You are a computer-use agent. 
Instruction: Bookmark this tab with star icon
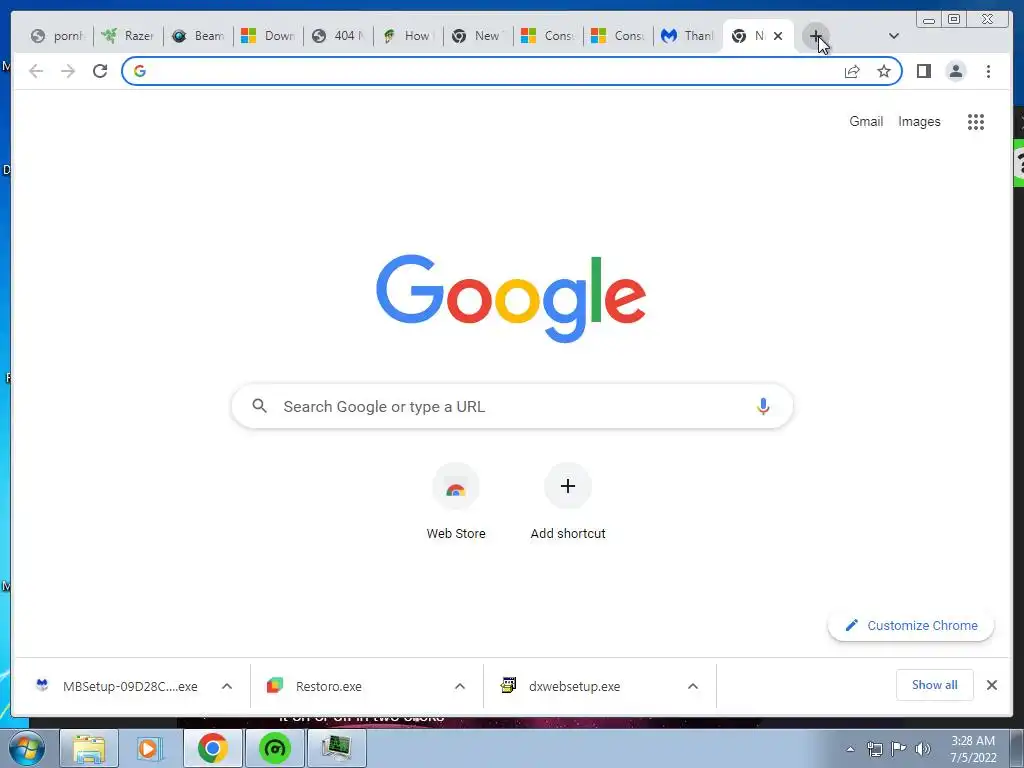[x=884, y=71]
